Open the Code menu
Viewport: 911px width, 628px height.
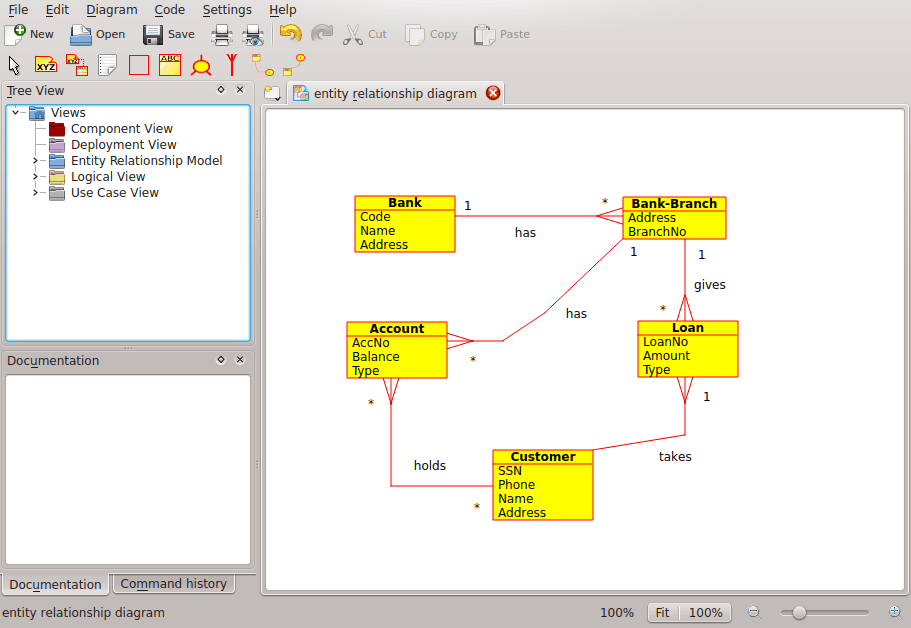170,10
